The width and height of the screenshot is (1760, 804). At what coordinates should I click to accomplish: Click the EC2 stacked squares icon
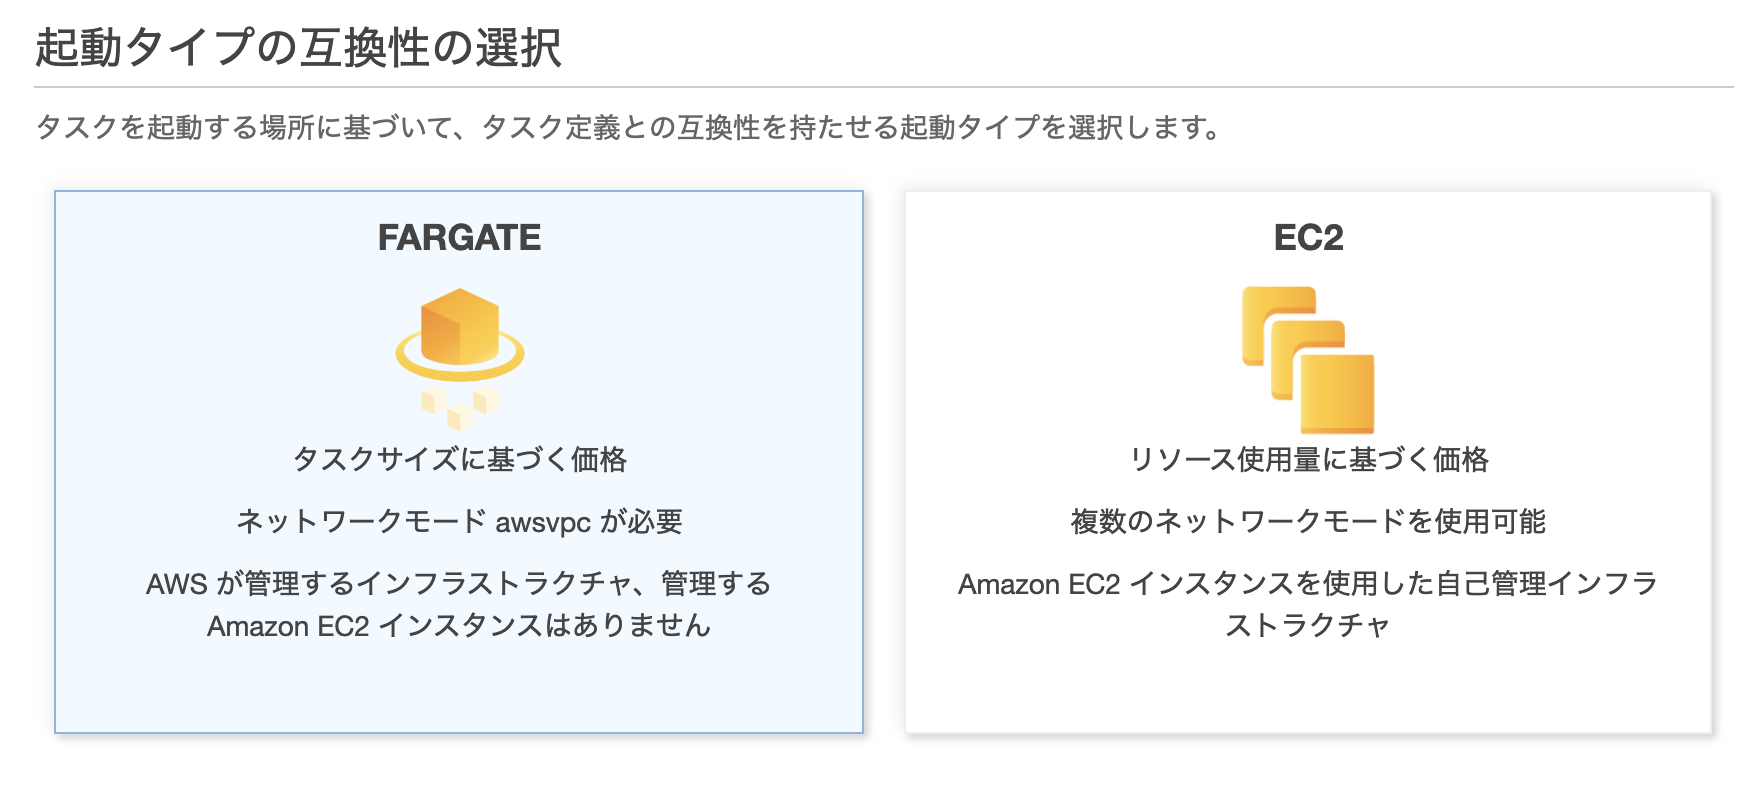pyautogui.click(x=1308, y=359)
